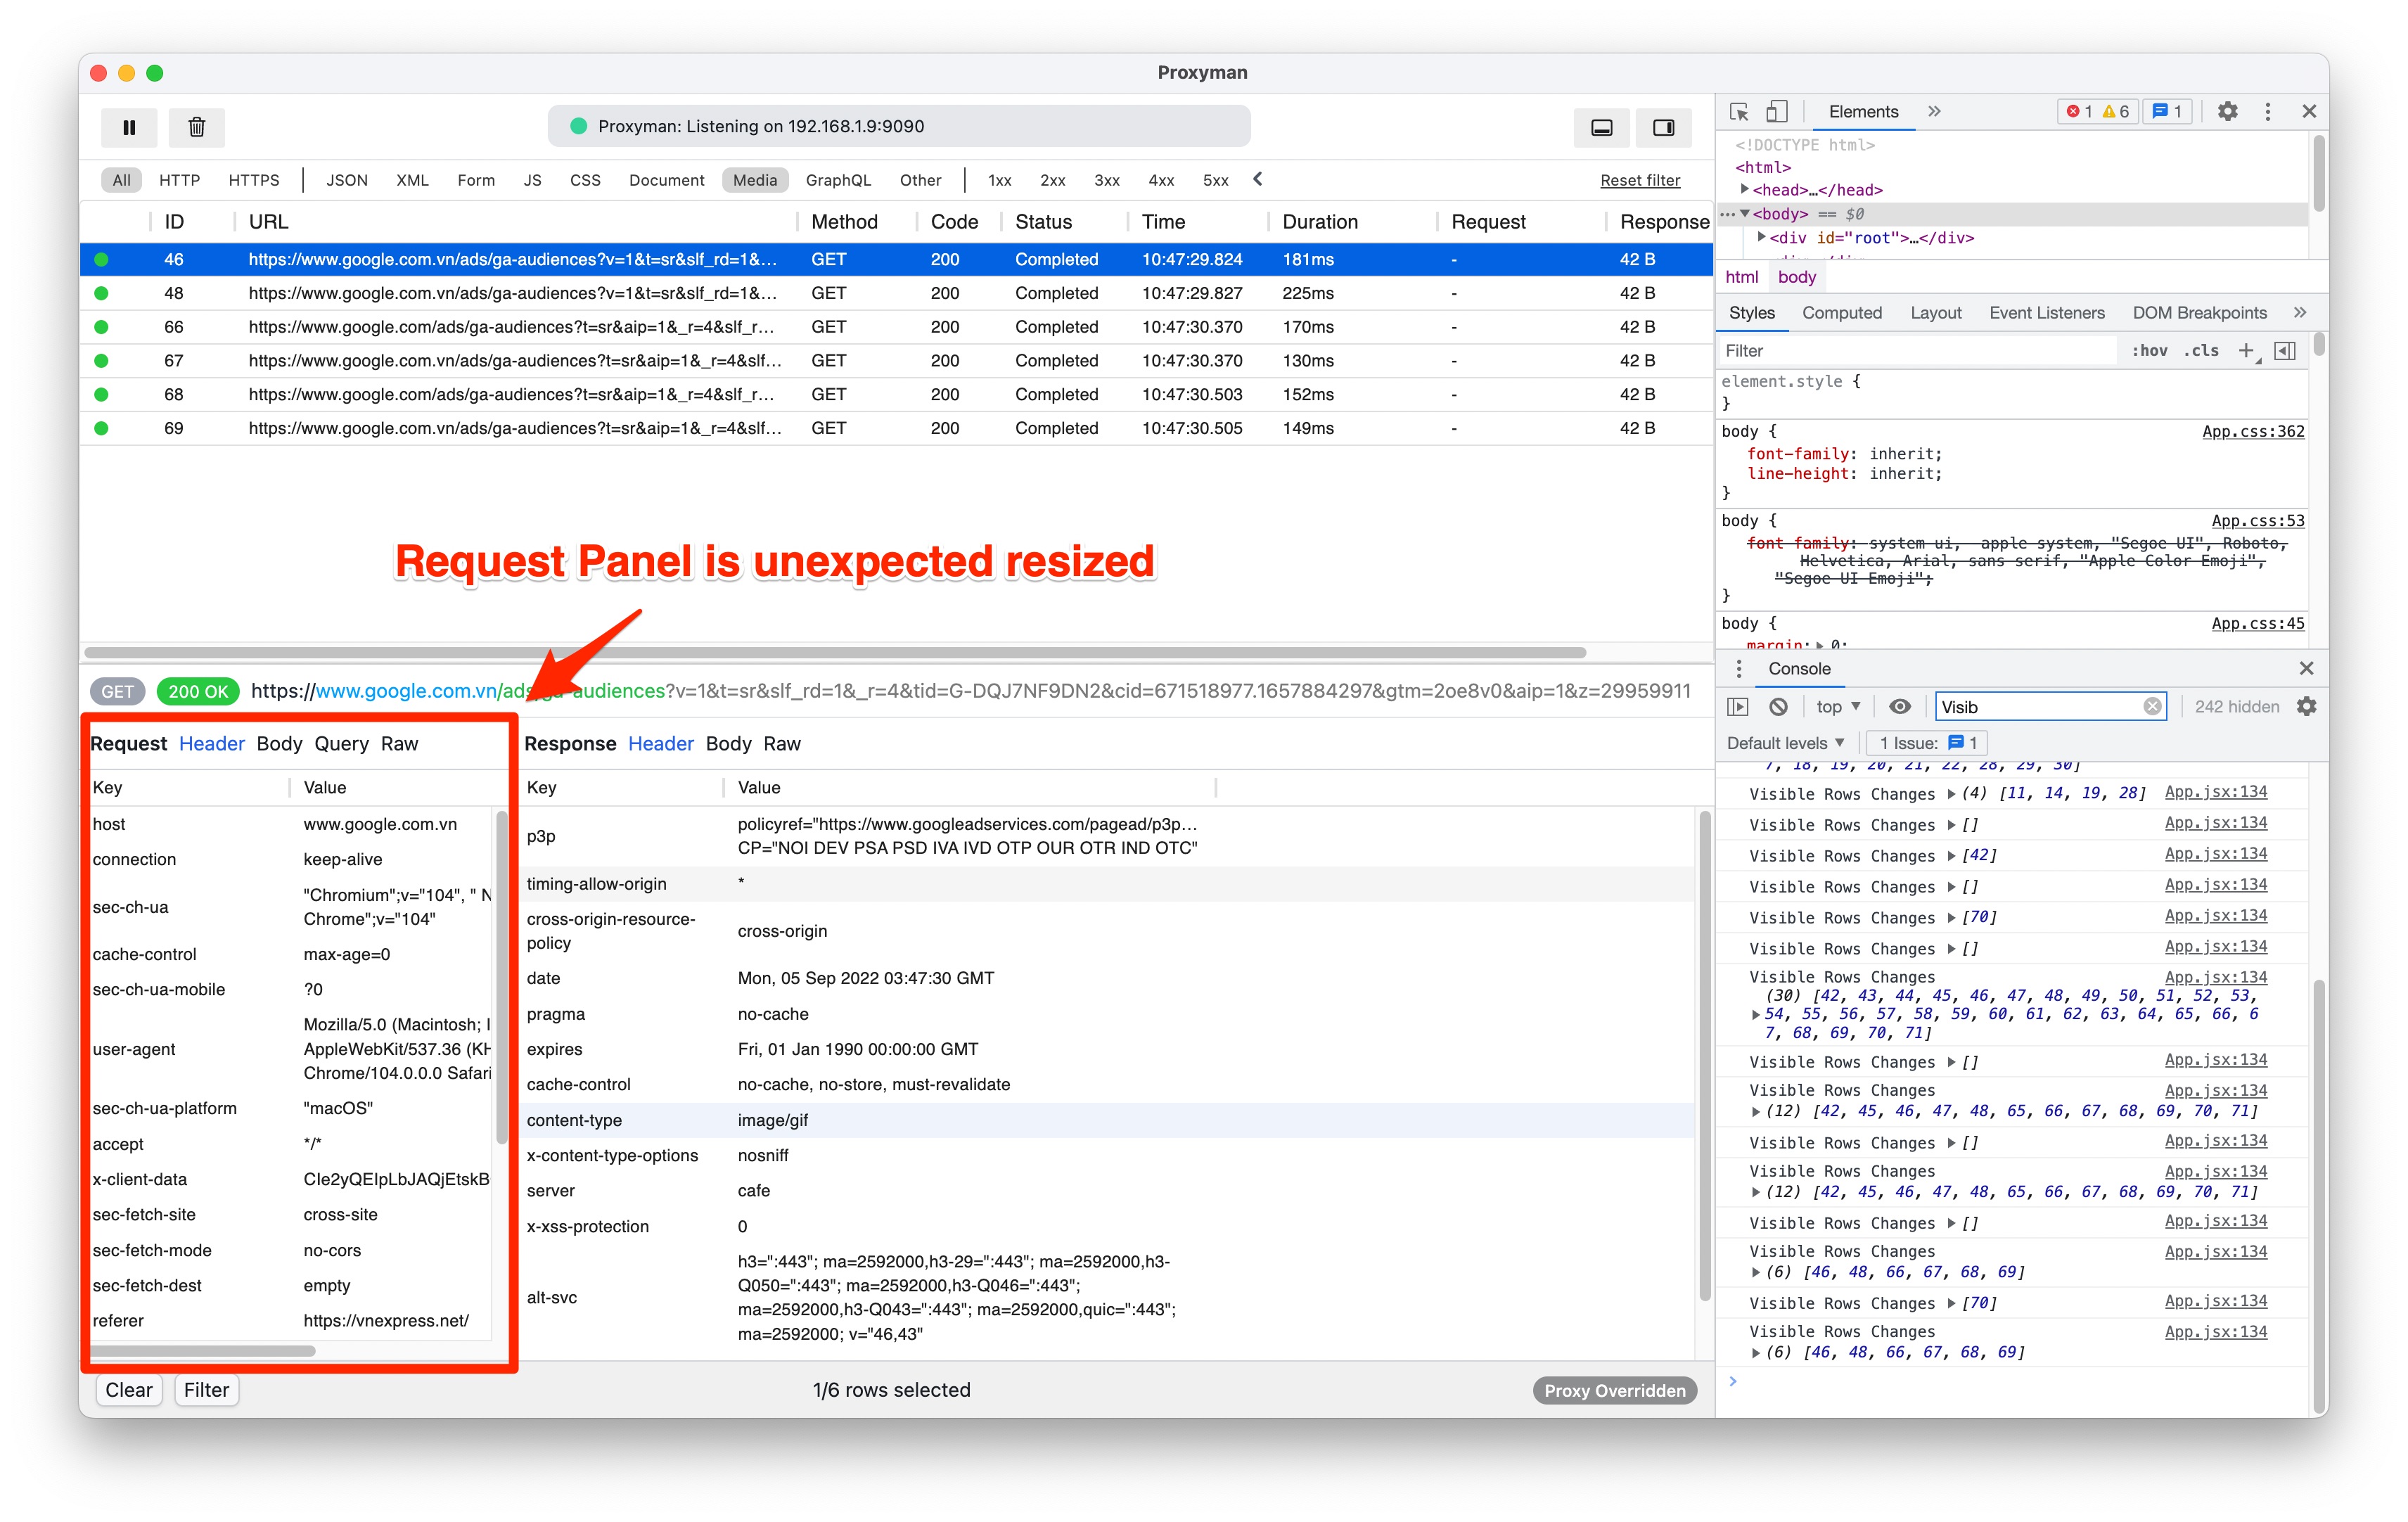Open the Default levels dropdown
Image resolution: width=2408 pixels, height=1522 pixels.
point(1785,742)
